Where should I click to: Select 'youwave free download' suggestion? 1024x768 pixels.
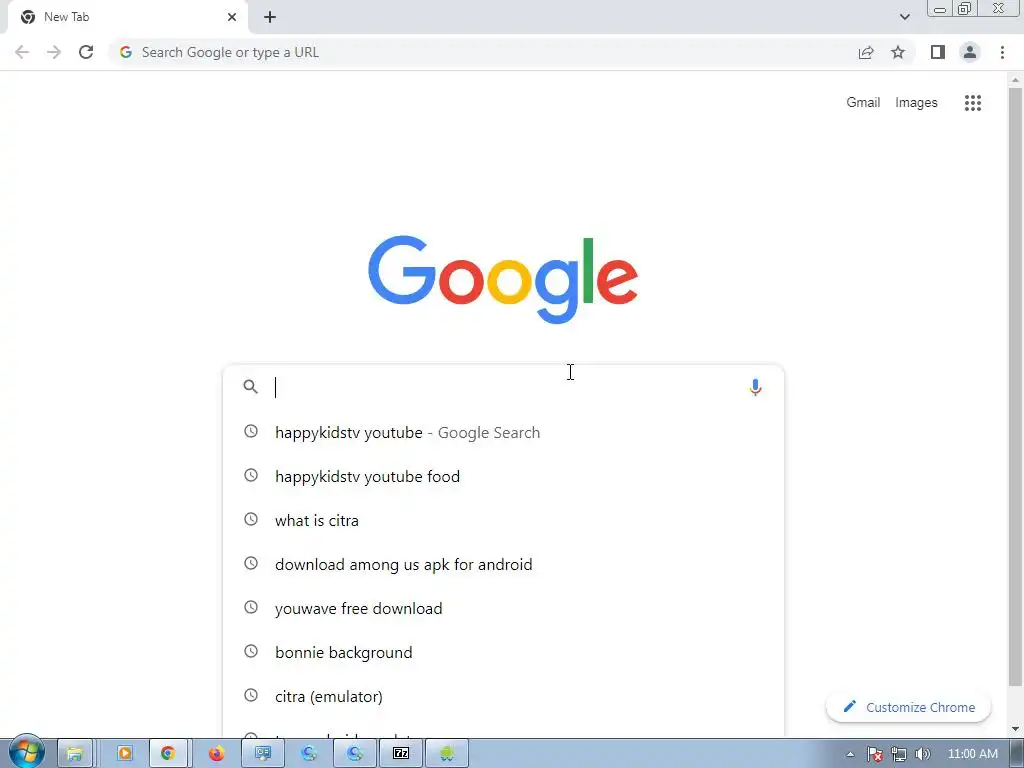[503, 608]
